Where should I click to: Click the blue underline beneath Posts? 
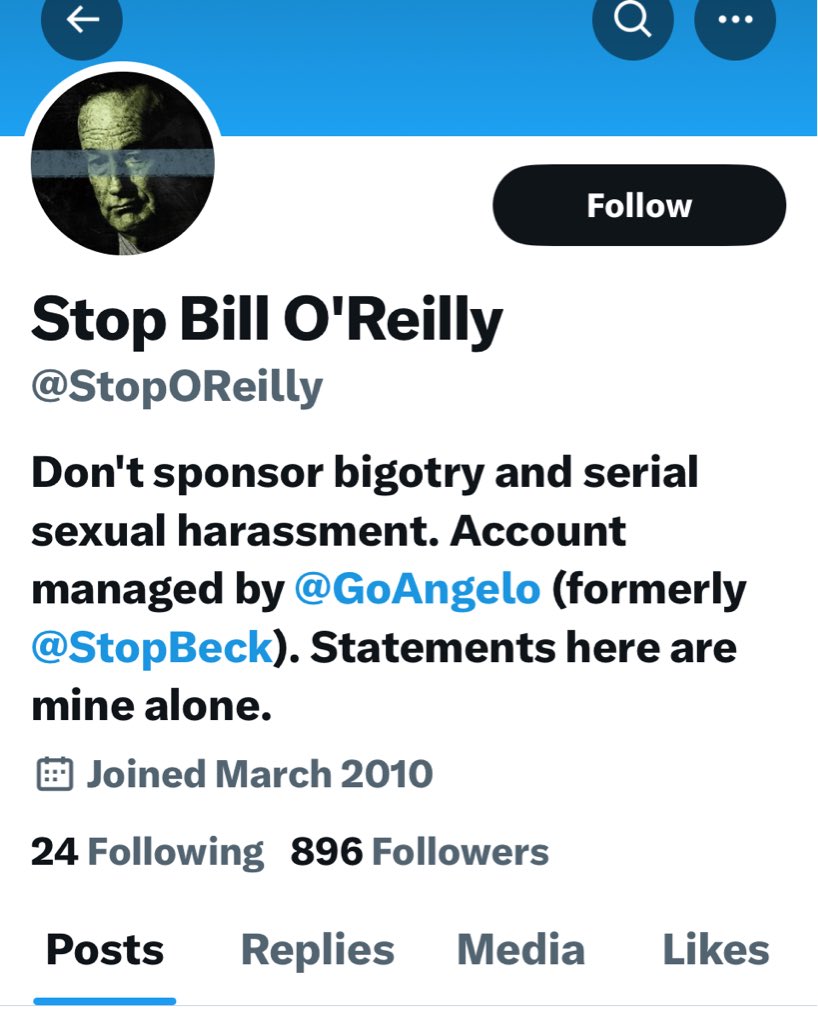coord(105,1000)
